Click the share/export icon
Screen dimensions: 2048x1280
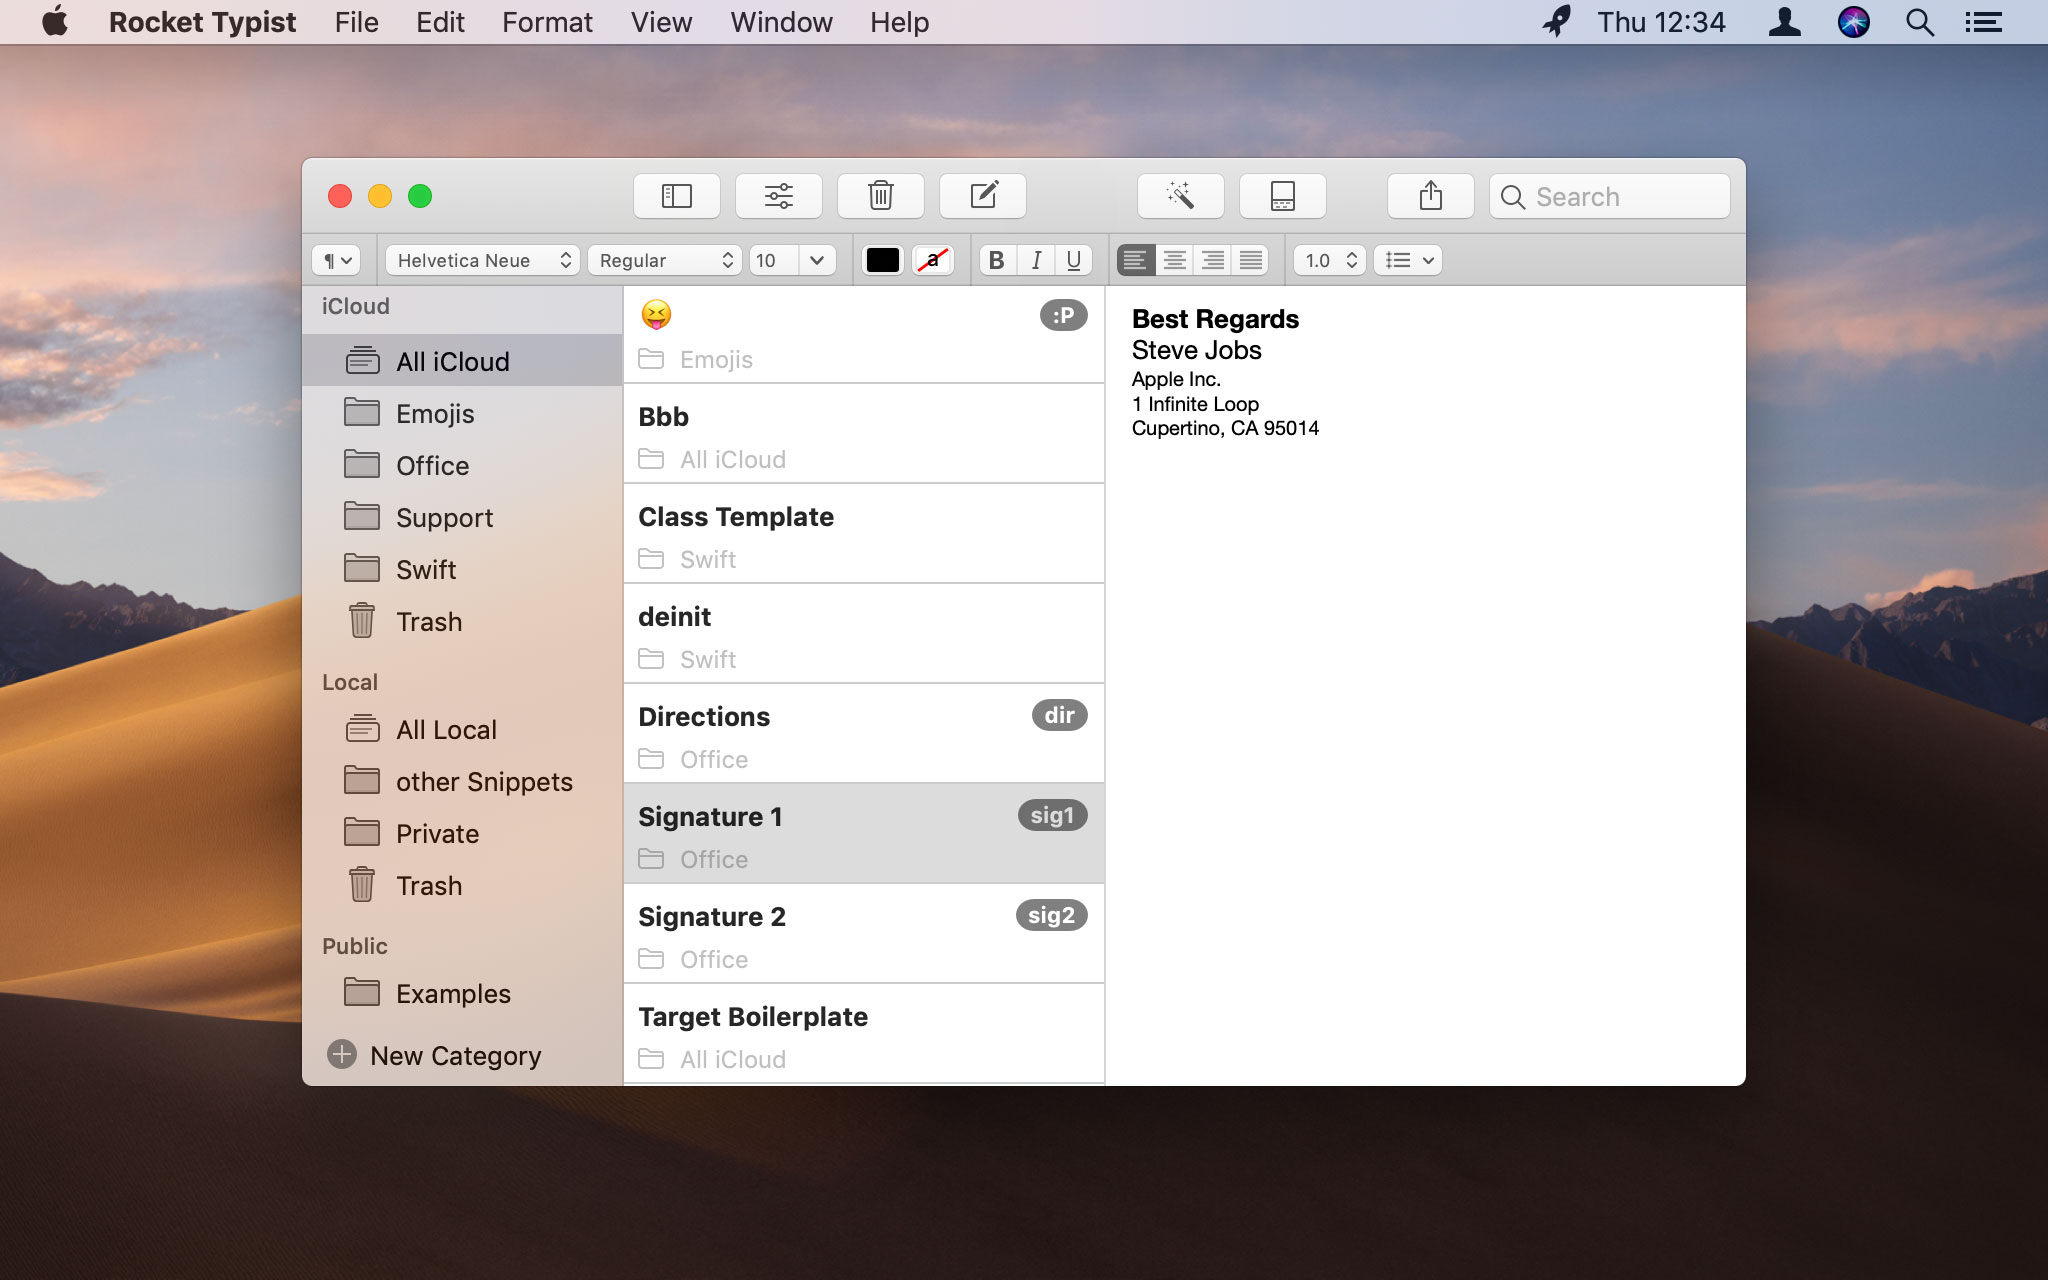click(x=1429, y=195)
